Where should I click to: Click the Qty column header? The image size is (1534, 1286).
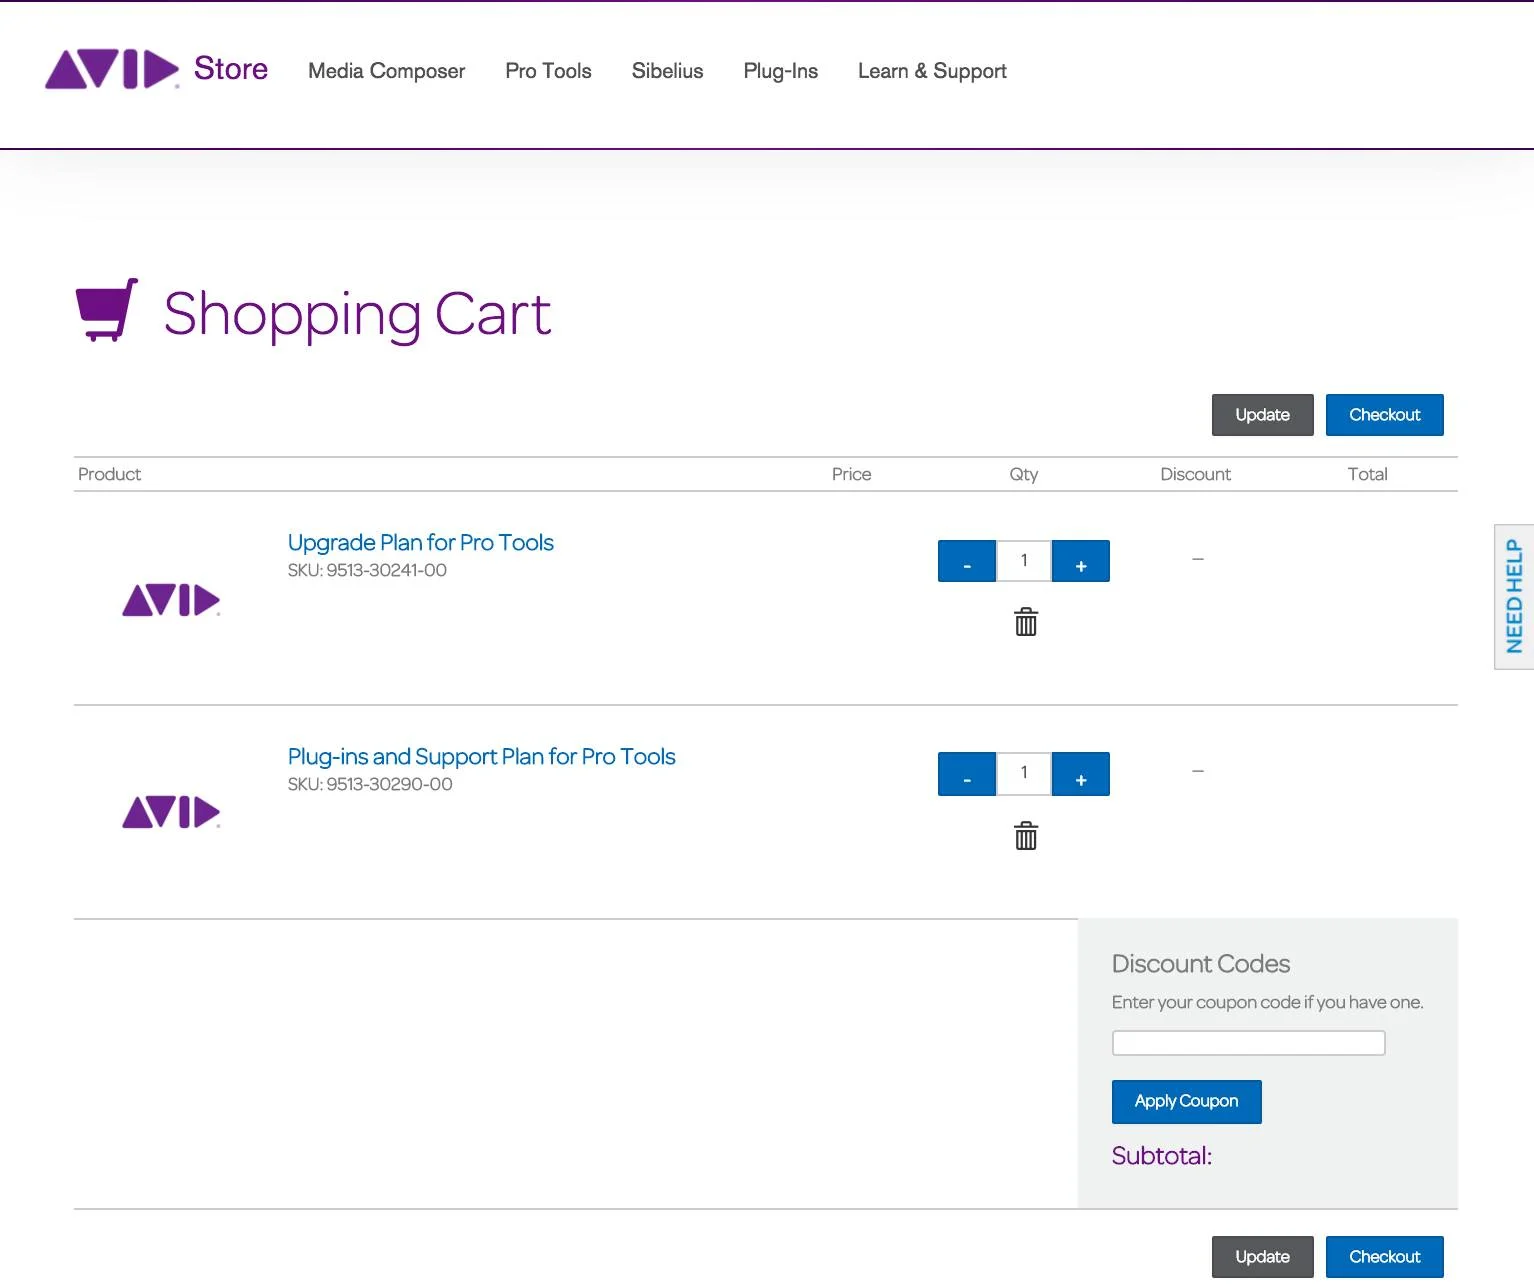click(1023, 474)
